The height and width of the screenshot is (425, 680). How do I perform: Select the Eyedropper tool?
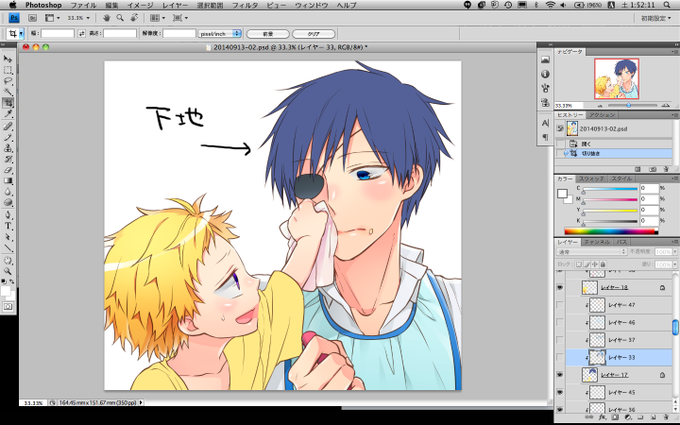point(8,114)
